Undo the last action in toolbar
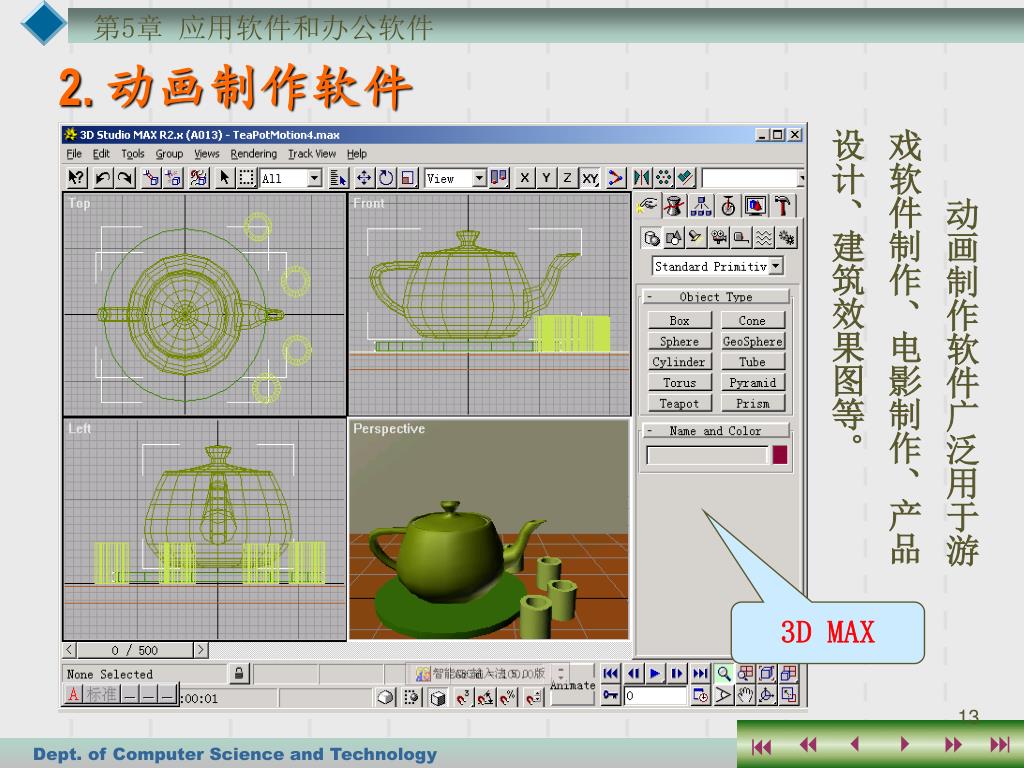 pos(103,178)
